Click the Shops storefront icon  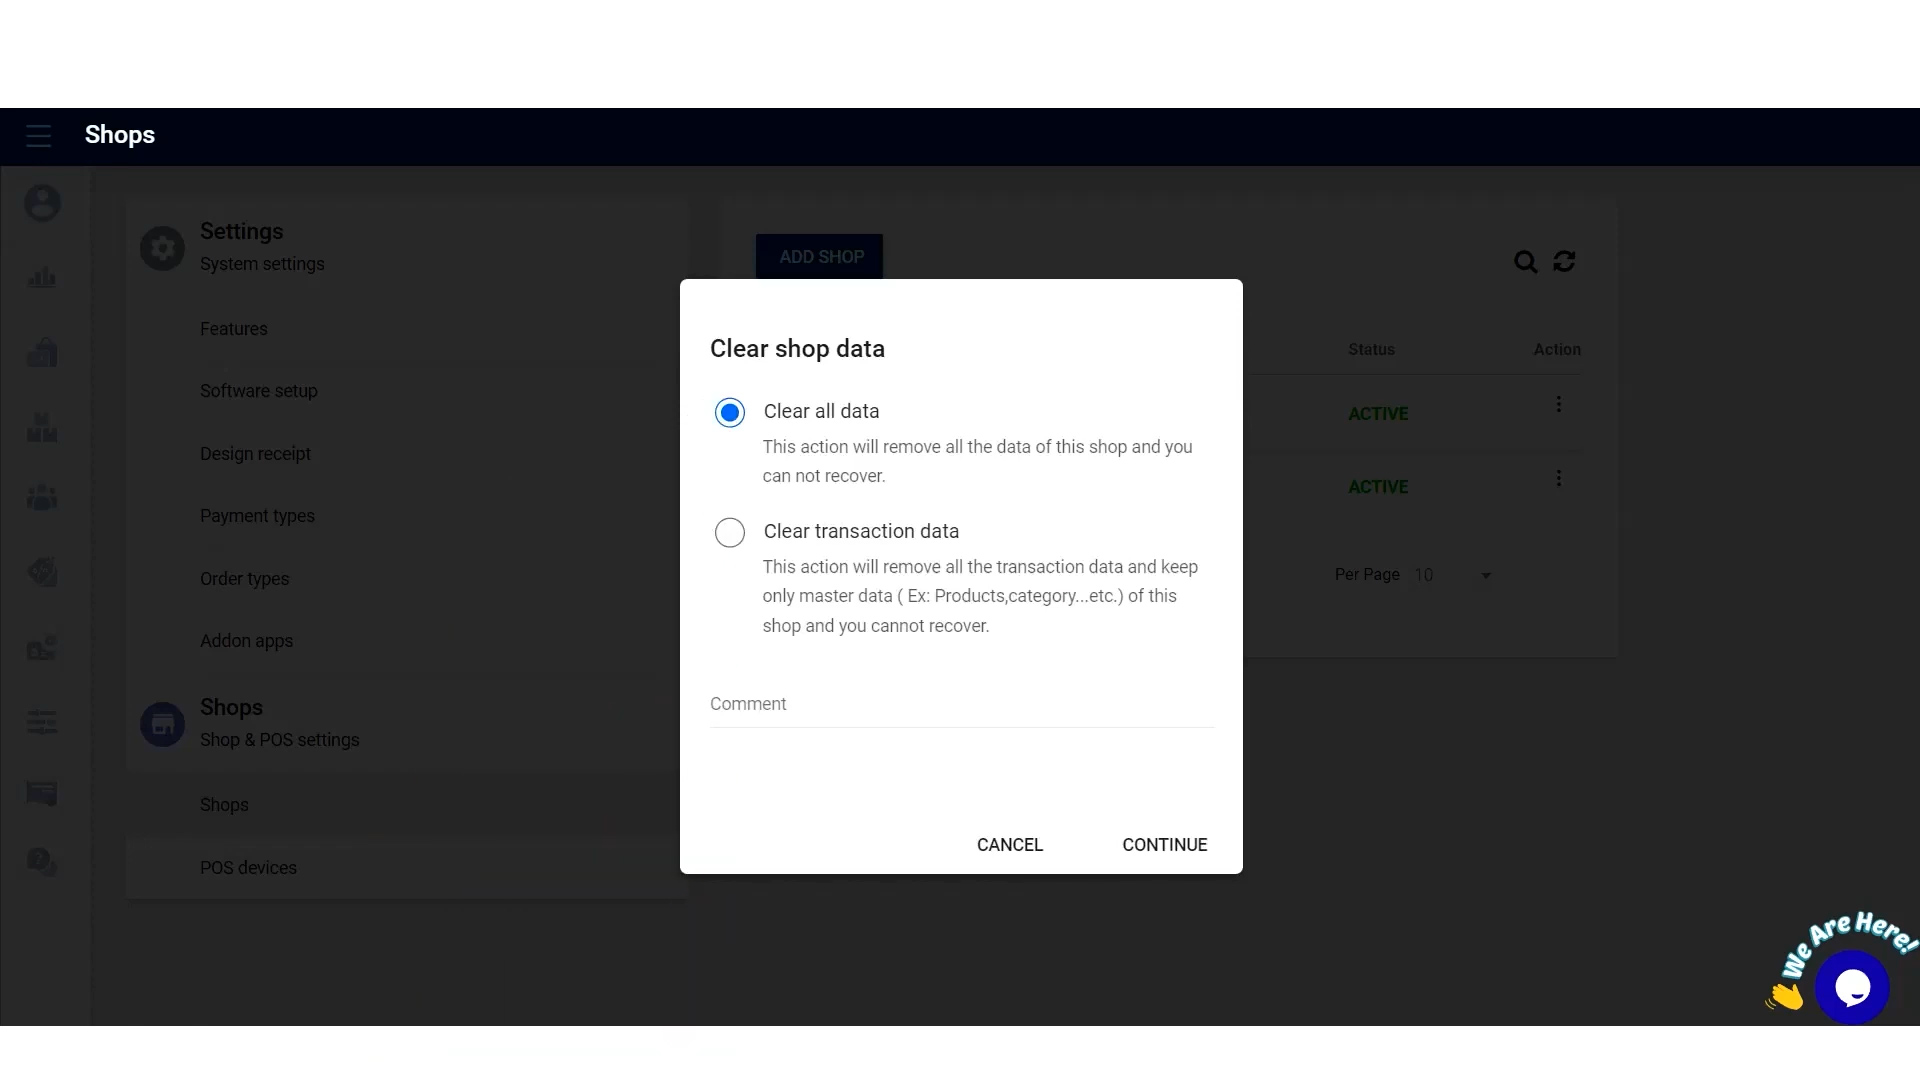[x=162, y=724]
